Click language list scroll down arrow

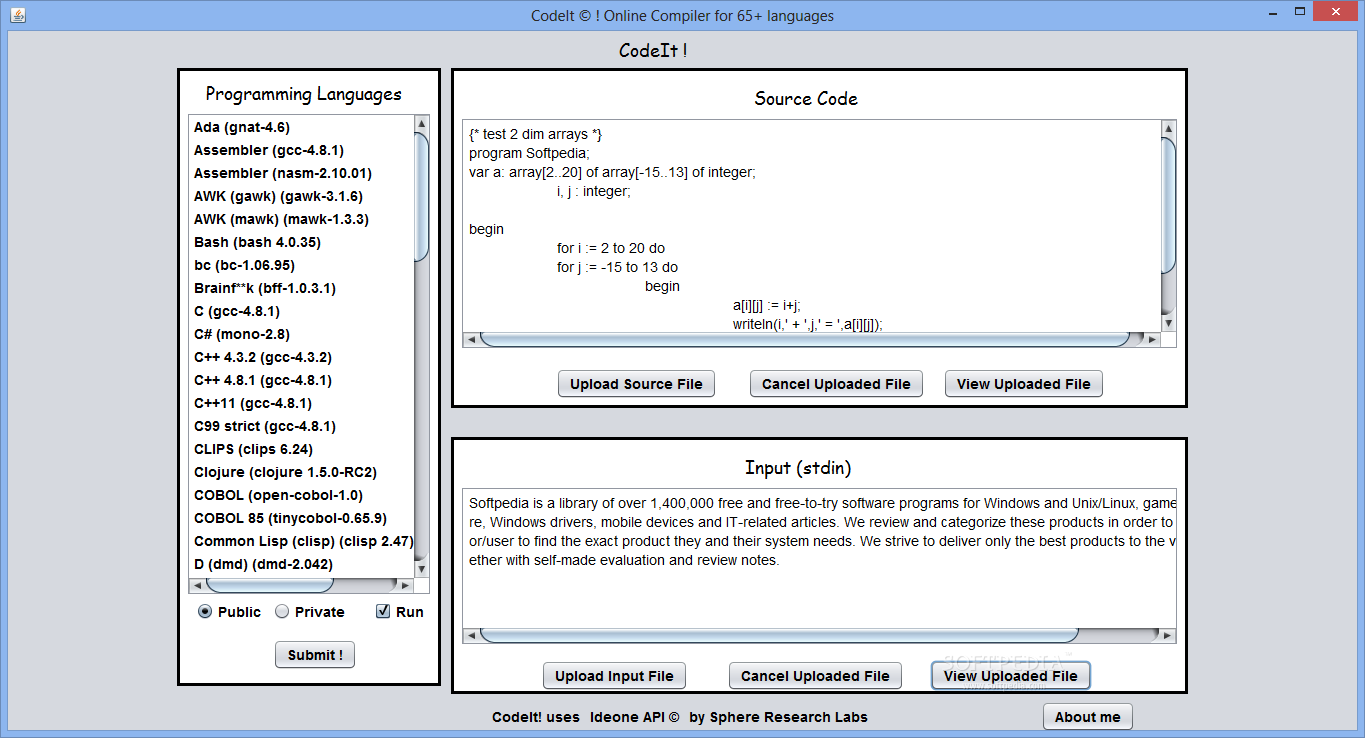point(421,569)
